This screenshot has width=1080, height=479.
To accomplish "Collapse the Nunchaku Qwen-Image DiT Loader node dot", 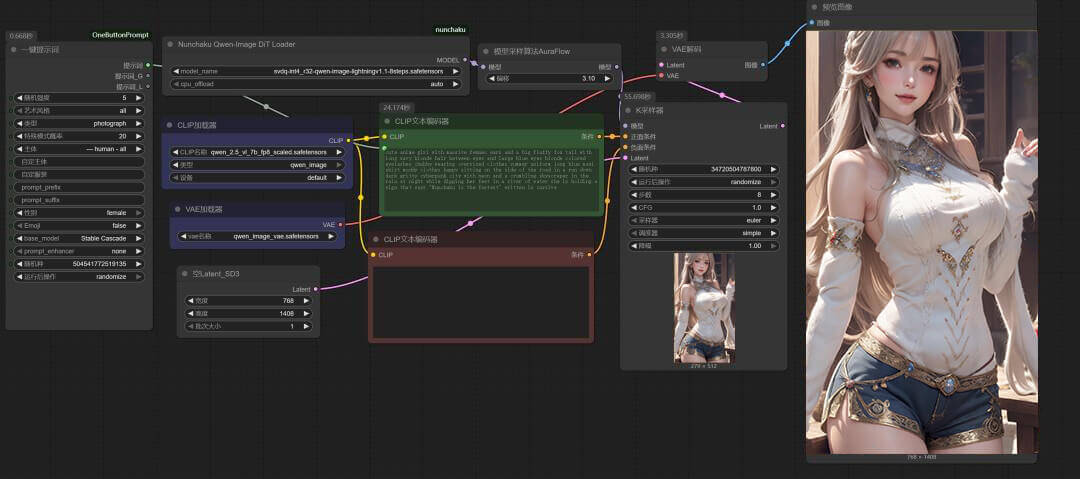I will point(170,44).
